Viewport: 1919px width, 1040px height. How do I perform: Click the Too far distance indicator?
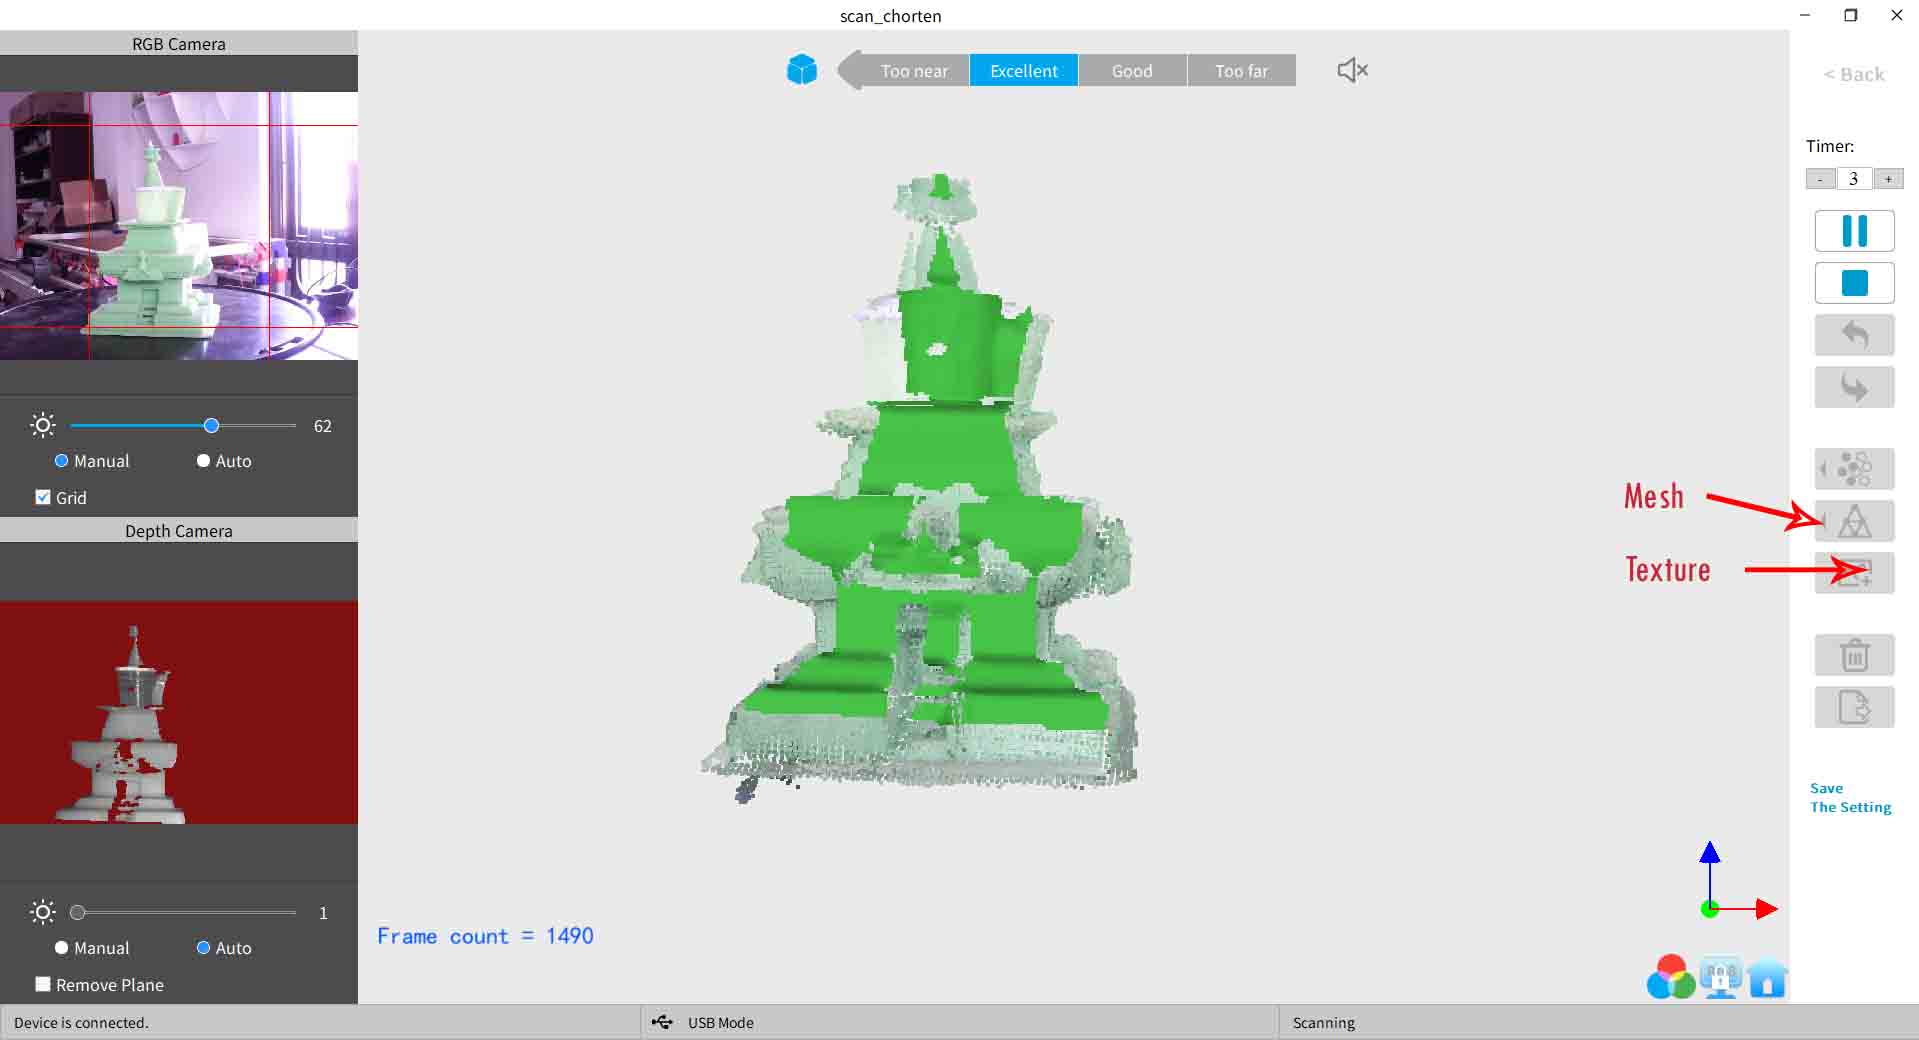tap(1241, 71)
